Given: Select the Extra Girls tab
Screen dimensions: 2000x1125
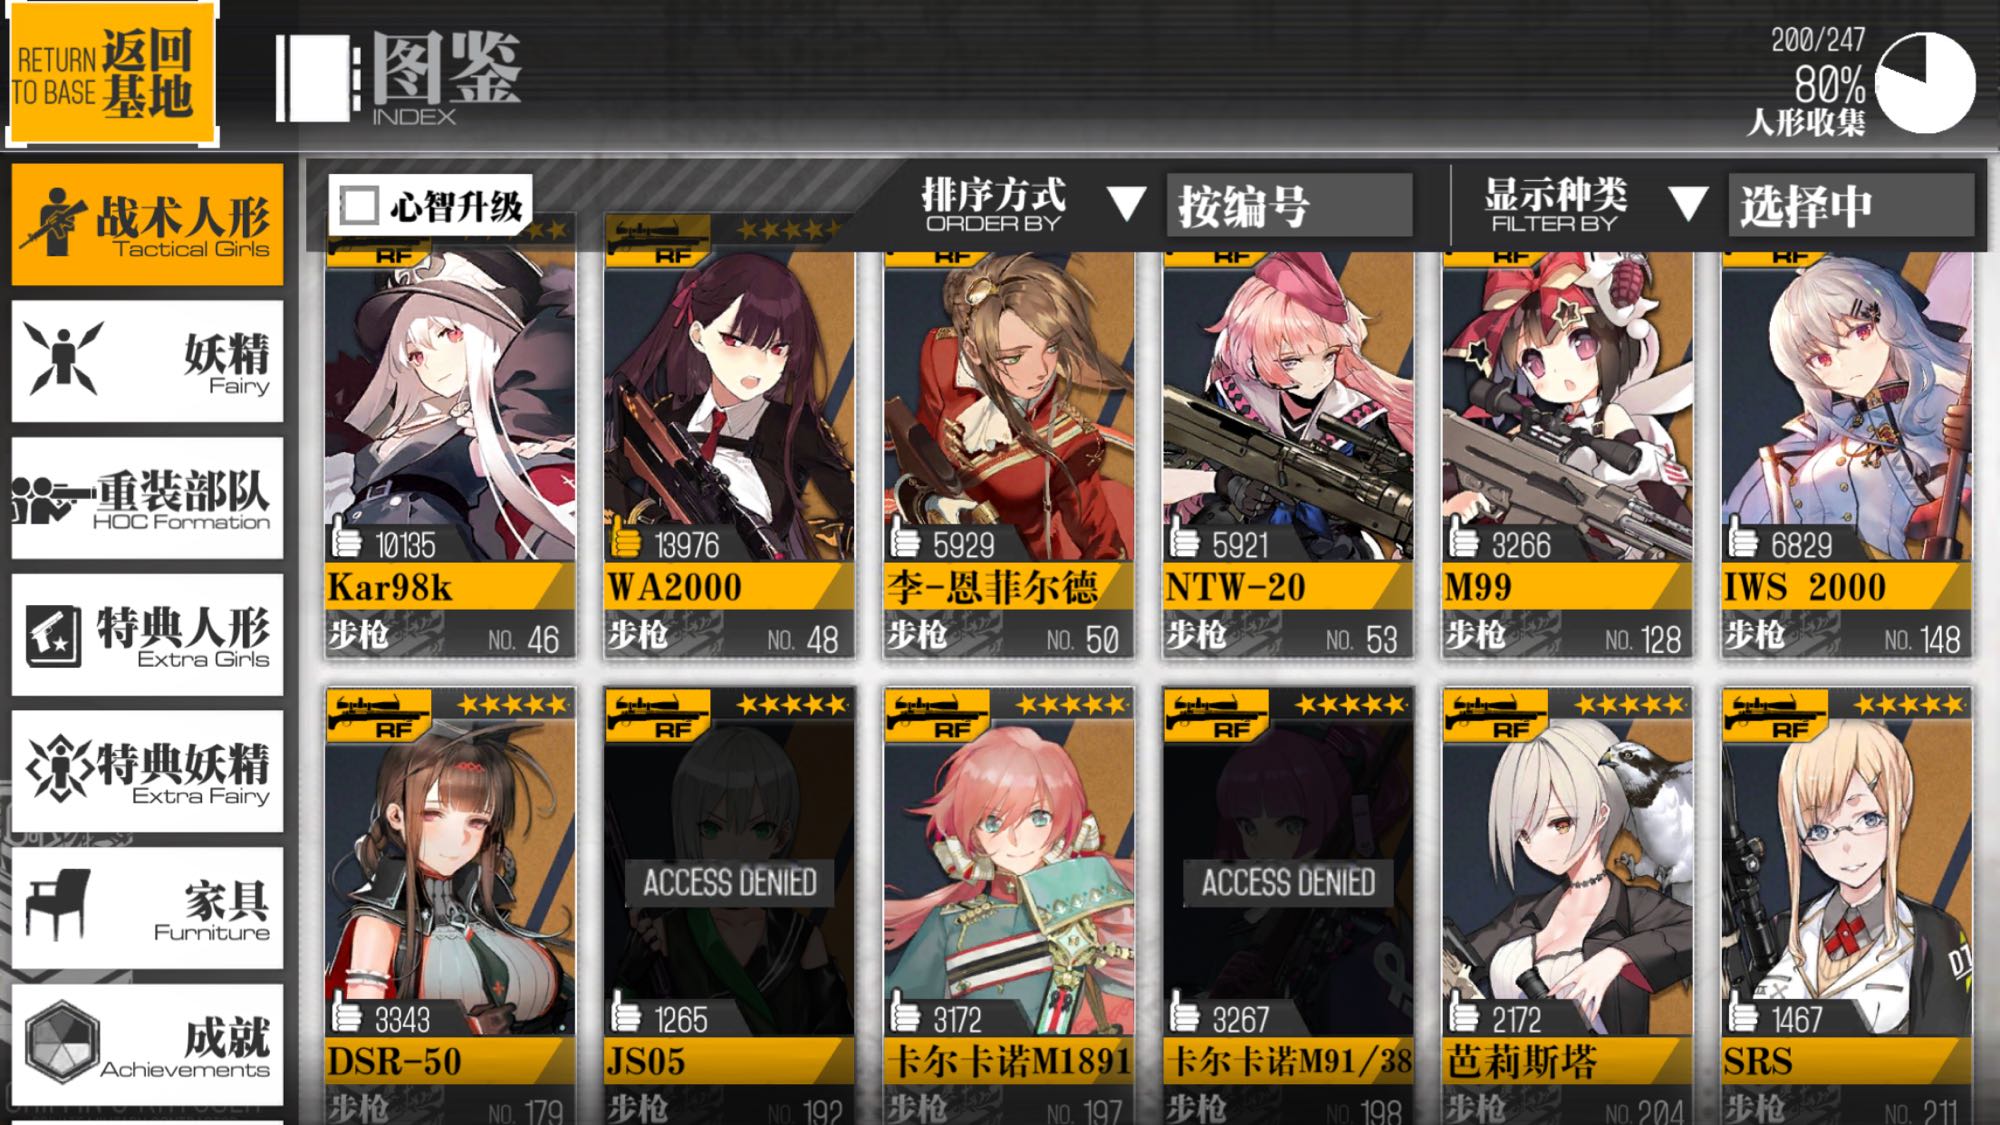Looking at the screenshot, I should 148,635.
